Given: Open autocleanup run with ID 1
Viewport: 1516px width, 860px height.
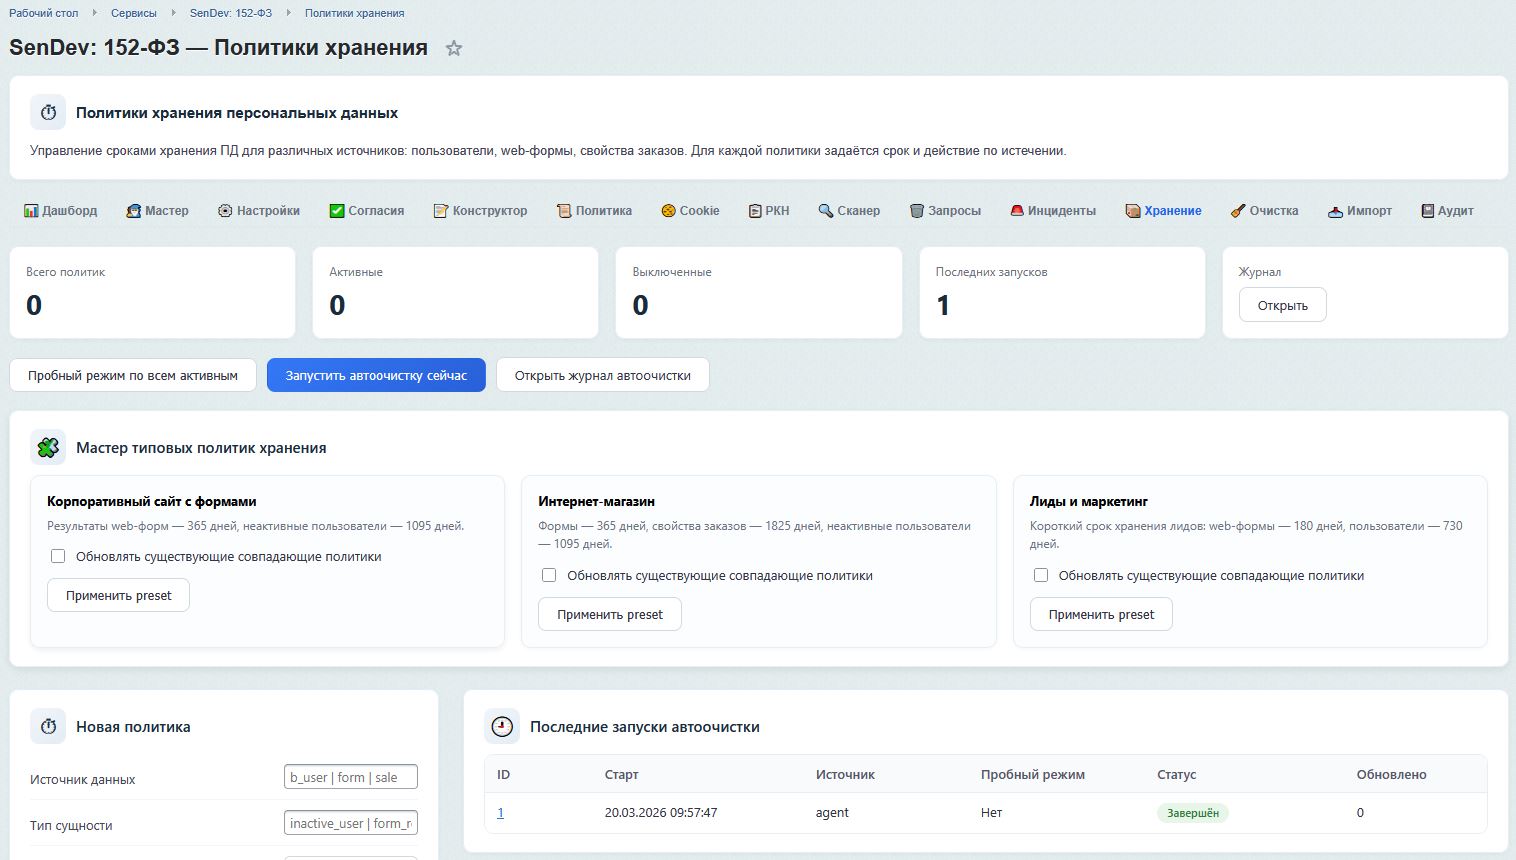Looking at the screenshot, I should (500, 813).
